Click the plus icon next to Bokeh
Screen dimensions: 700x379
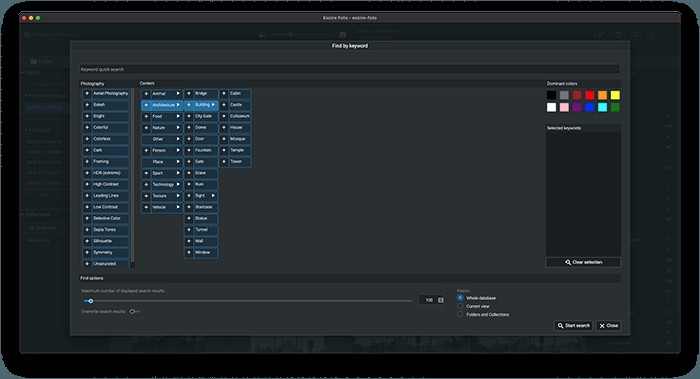(87, 105)
